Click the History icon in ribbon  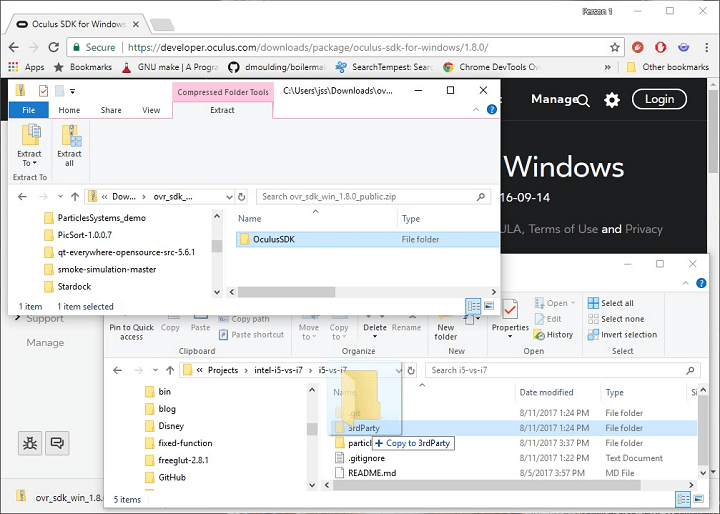tap(554, 335)
